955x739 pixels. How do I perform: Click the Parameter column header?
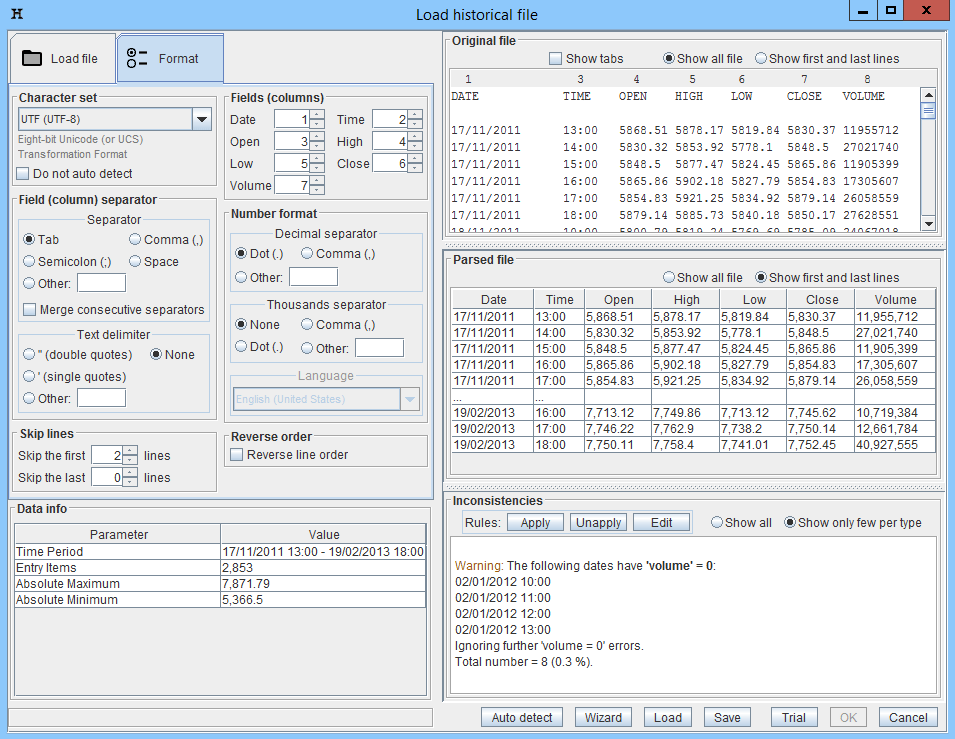click(118, 534)
